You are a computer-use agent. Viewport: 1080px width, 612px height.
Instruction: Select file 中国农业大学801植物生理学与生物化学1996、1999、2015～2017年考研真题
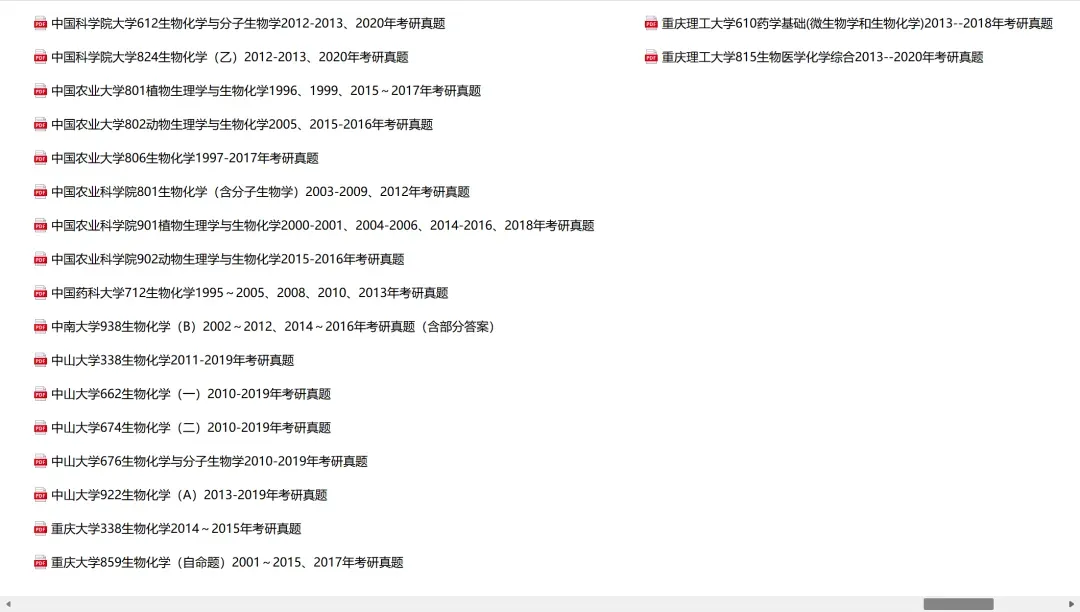[266, 91]
